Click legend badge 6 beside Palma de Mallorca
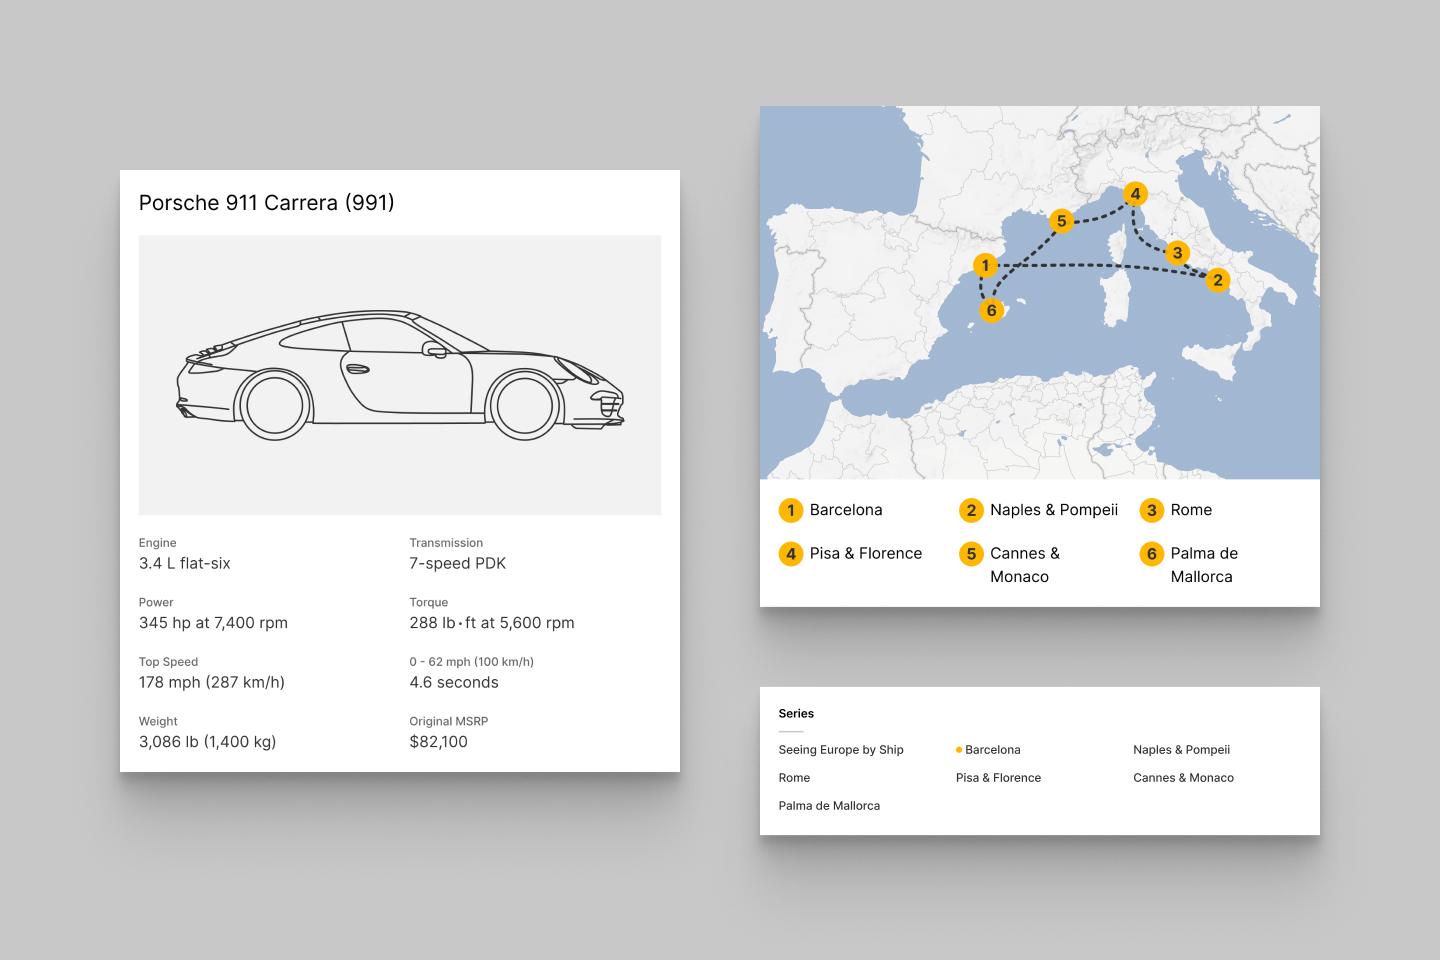The width and height of the screenshot is (1440, 960). (x=1151, y=554)
